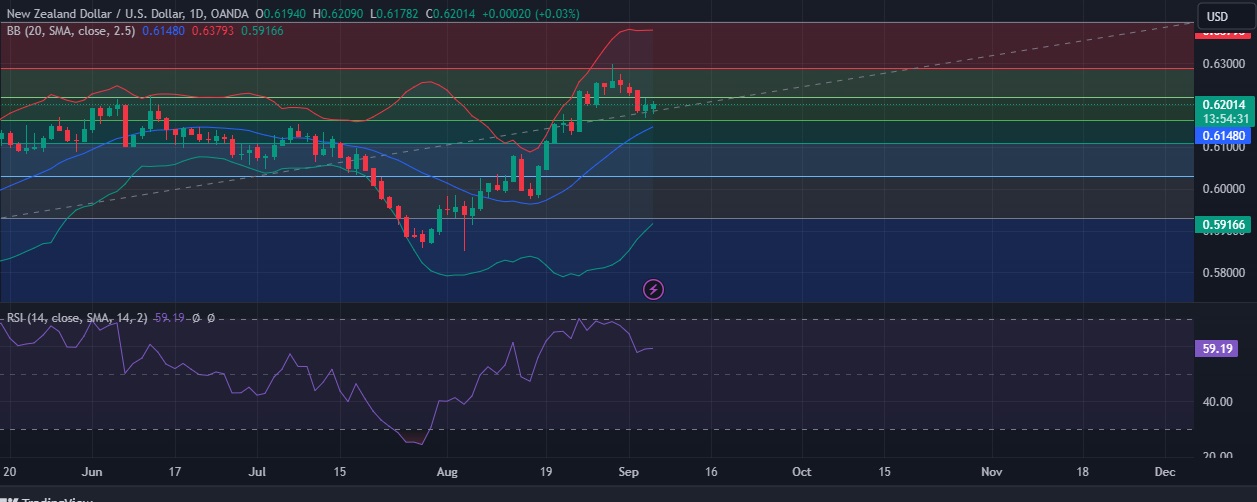
Task: Click the current price label 0.62014
Action: coord(1224,104)
